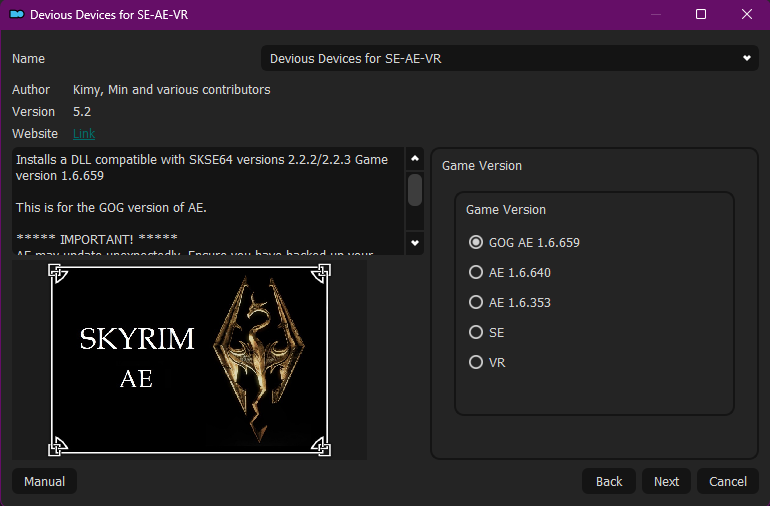Viewport: 770px width, 506px height.
Task: Cancel the installer dialog
Action: (728, 481)
